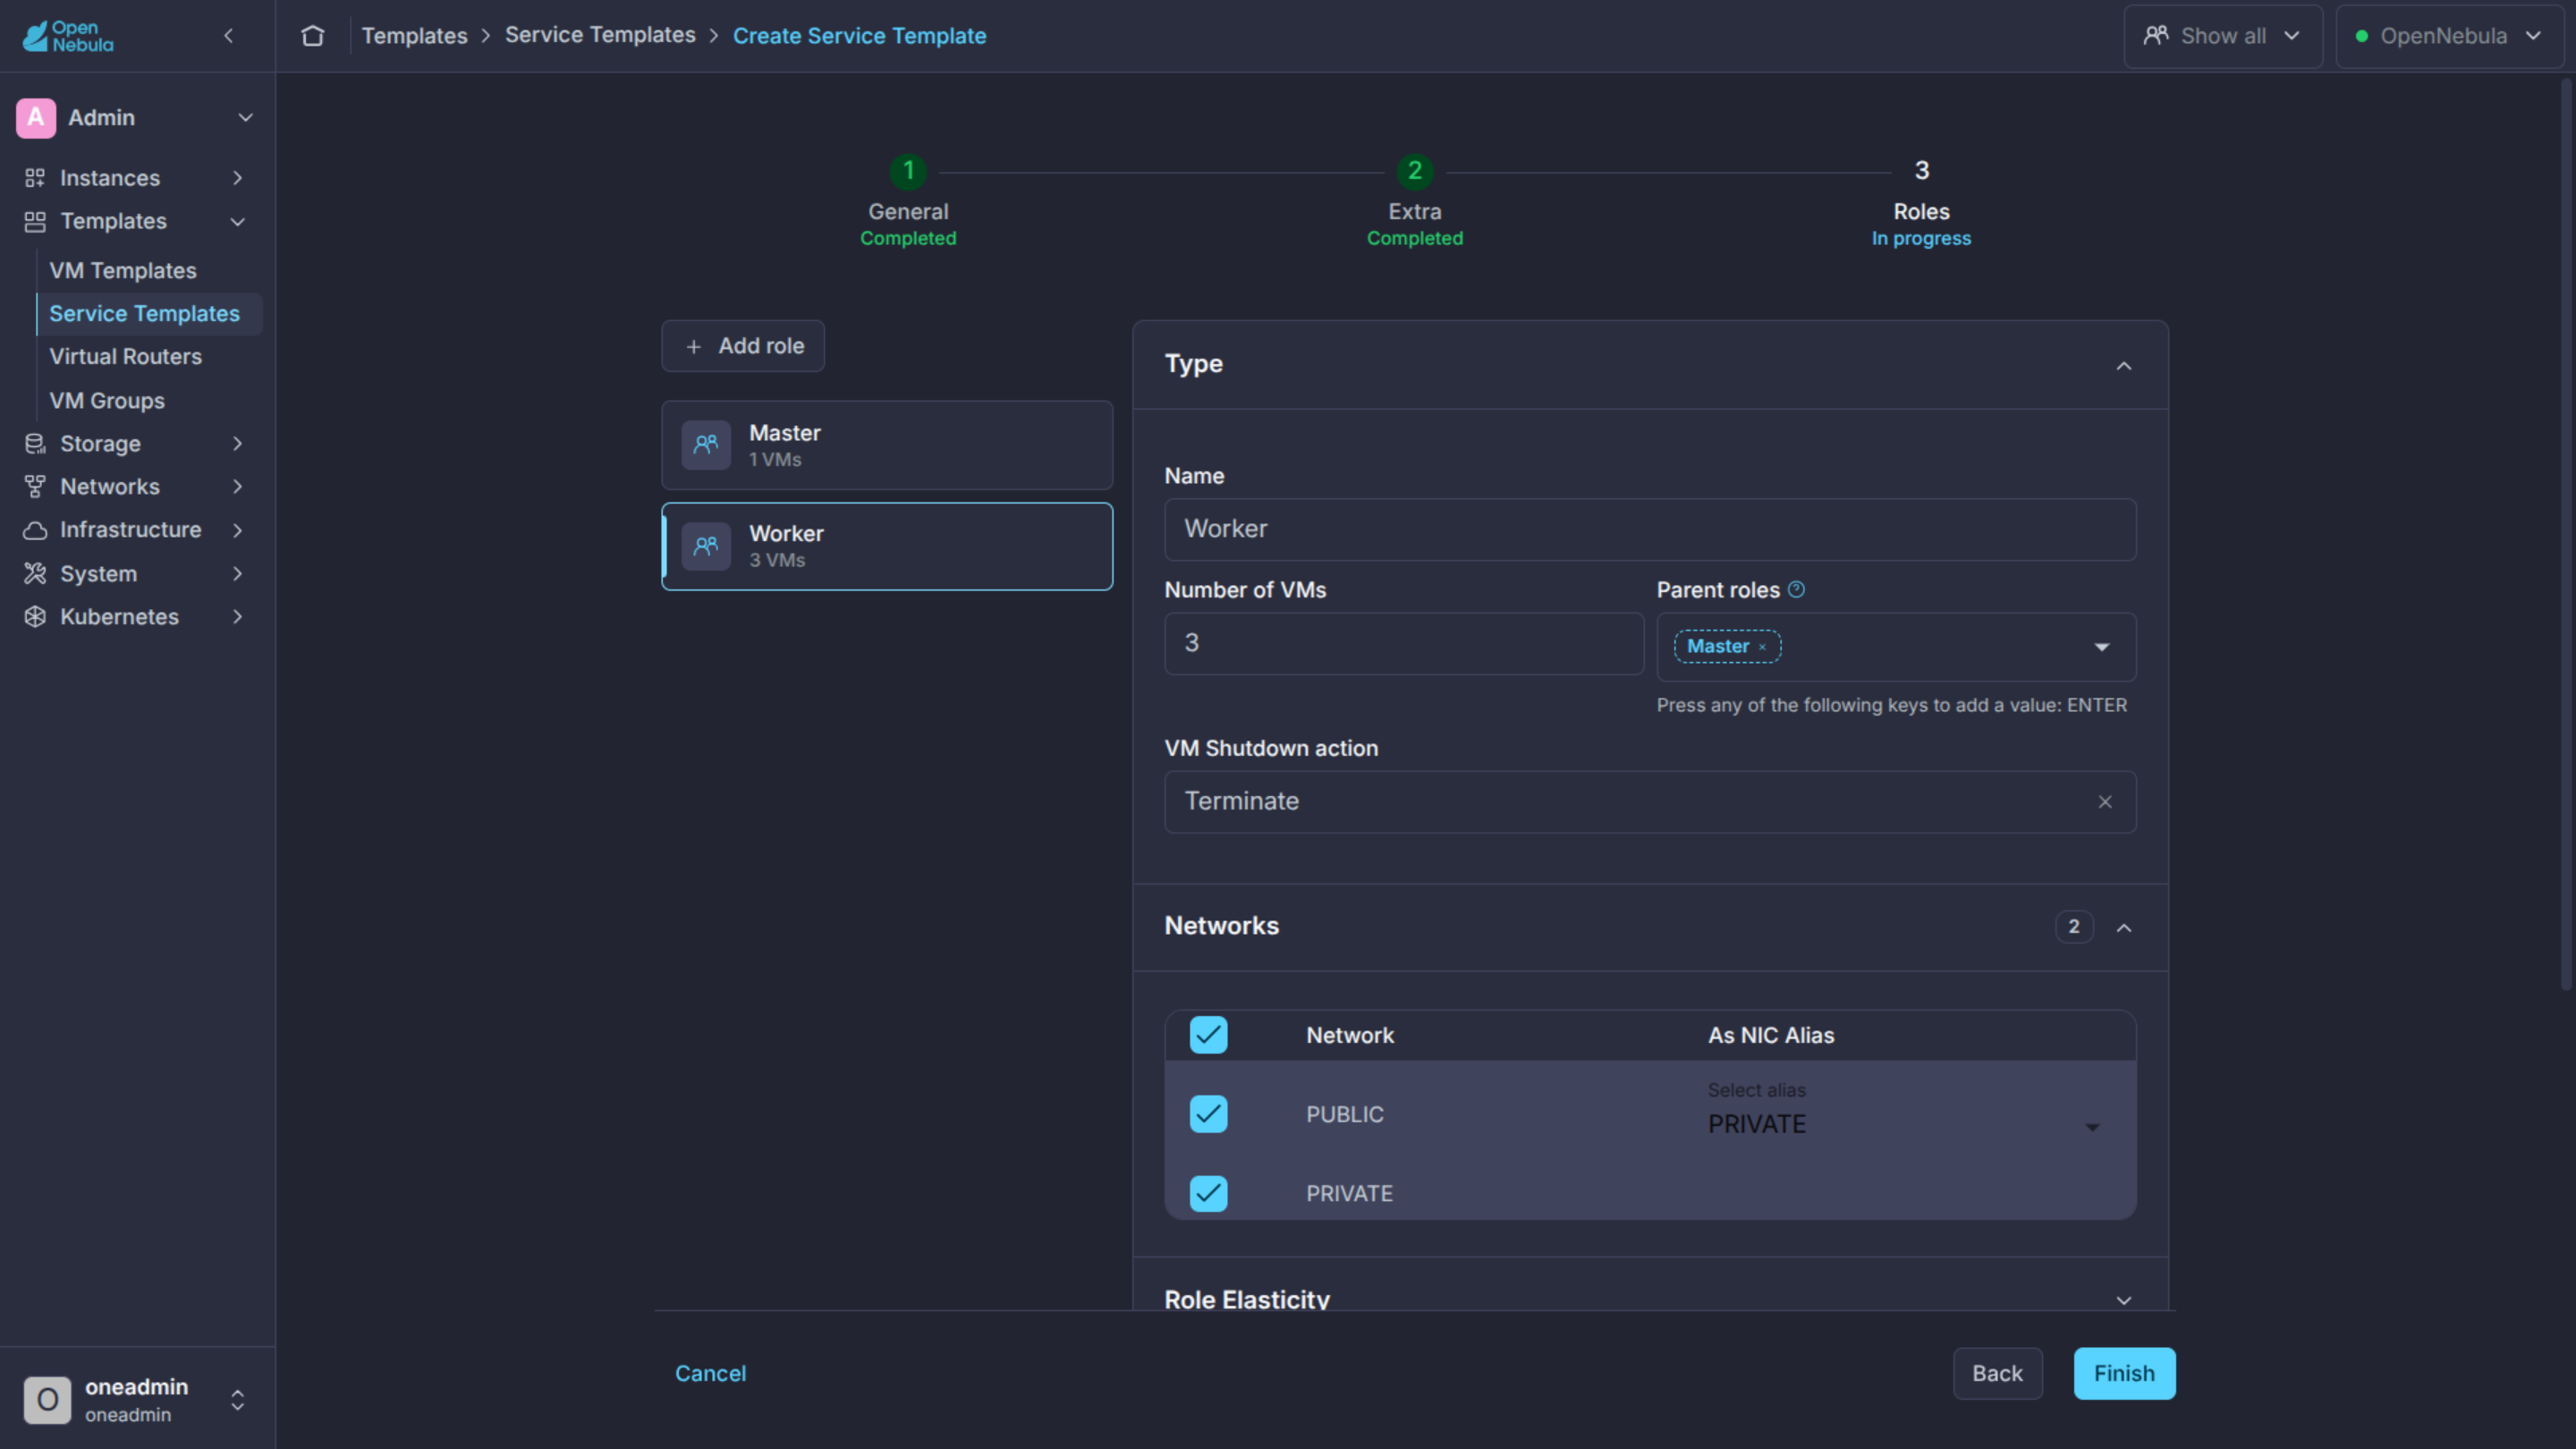Viewport: 2576px width, 1449px height.
Task: Click the Storage database icon
Action: 35,444
